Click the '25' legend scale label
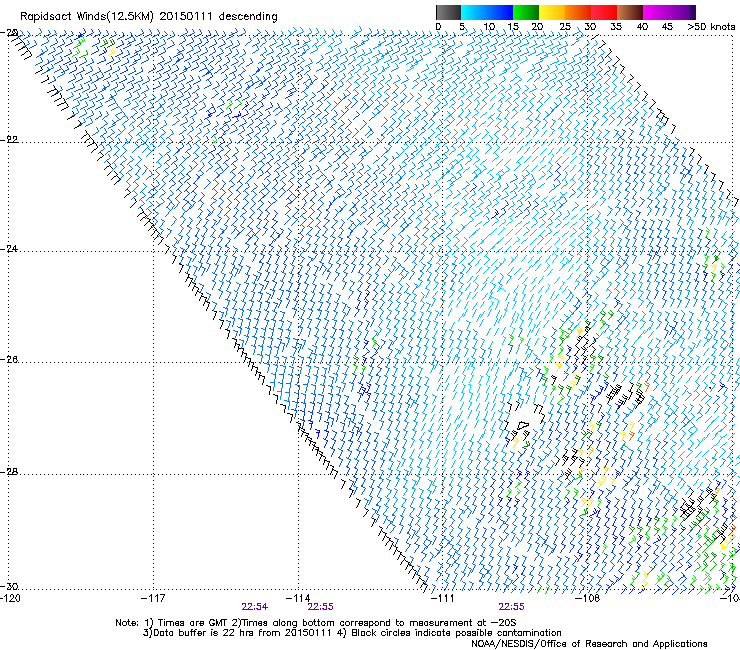 point(564,26)
